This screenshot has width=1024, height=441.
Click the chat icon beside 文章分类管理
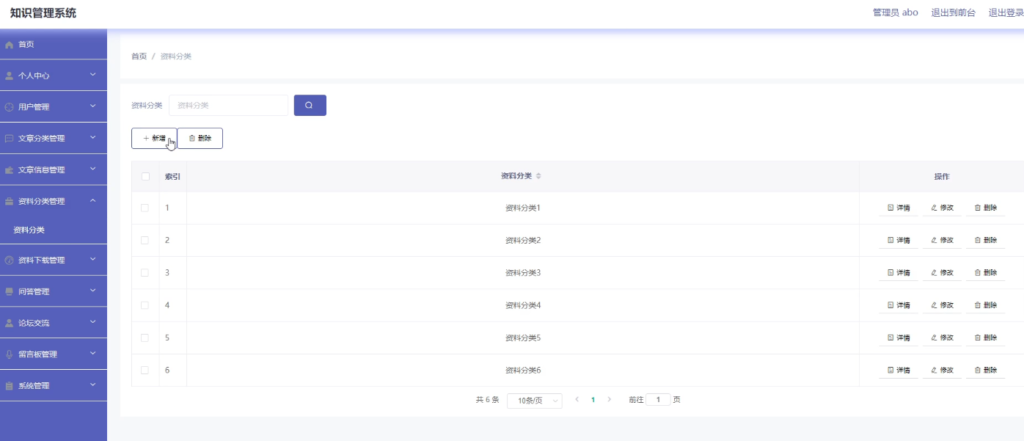(9, 139)
